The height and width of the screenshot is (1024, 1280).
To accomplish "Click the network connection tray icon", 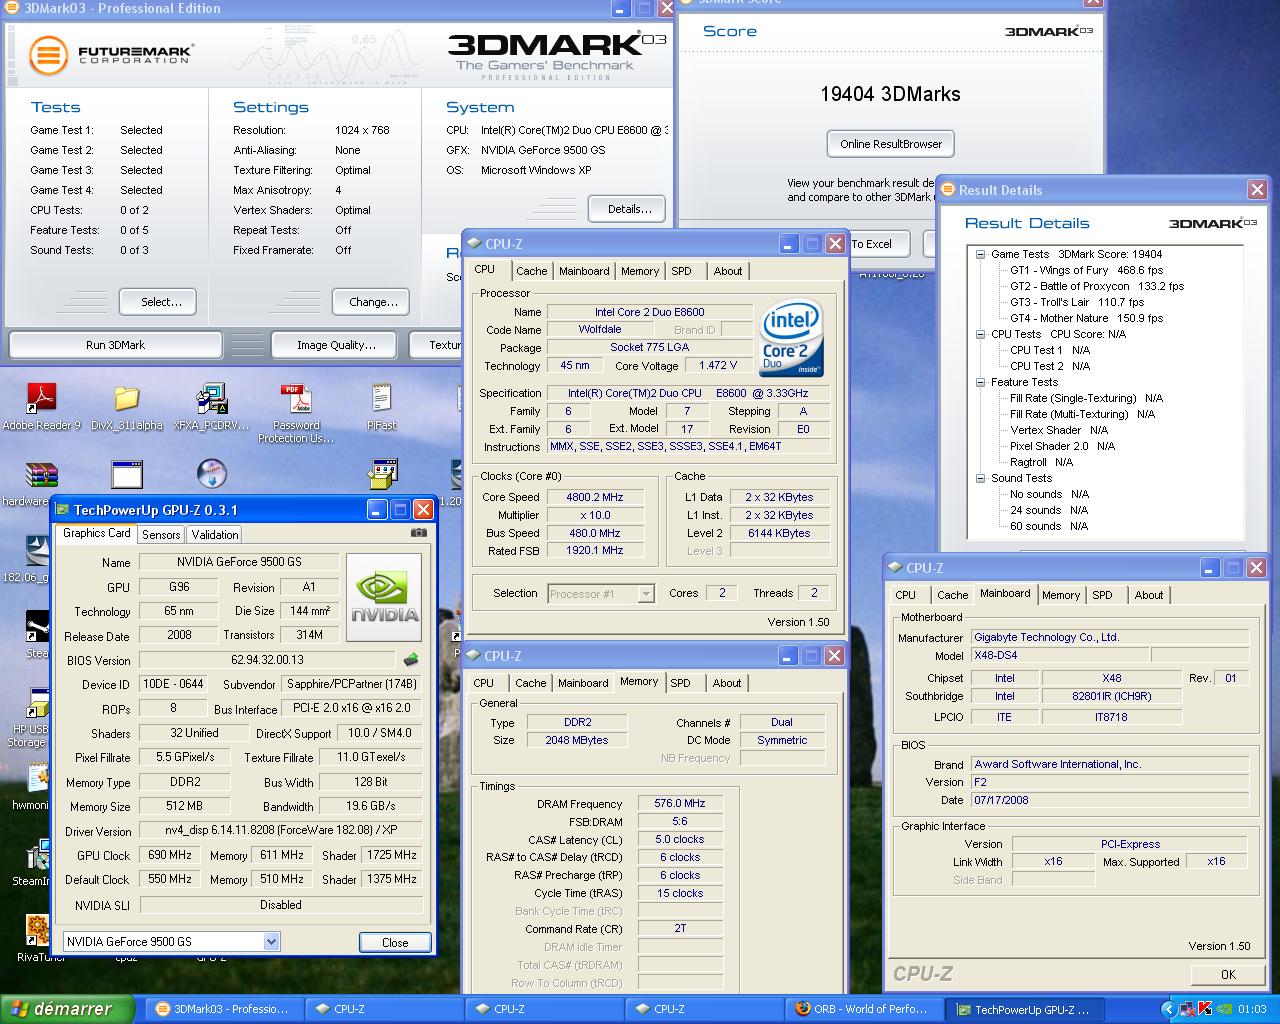I will tap(1186, 1009).
